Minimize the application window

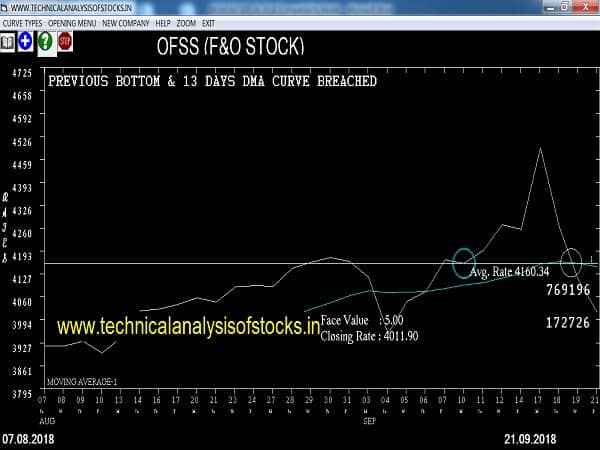[549, 7]
